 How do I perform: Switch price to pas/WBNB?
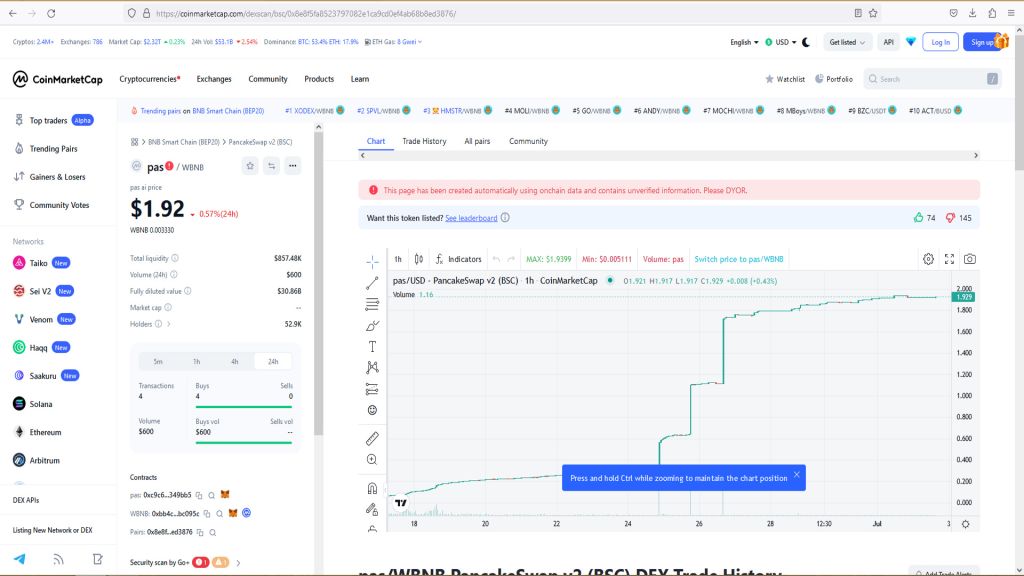coord(739,259)
